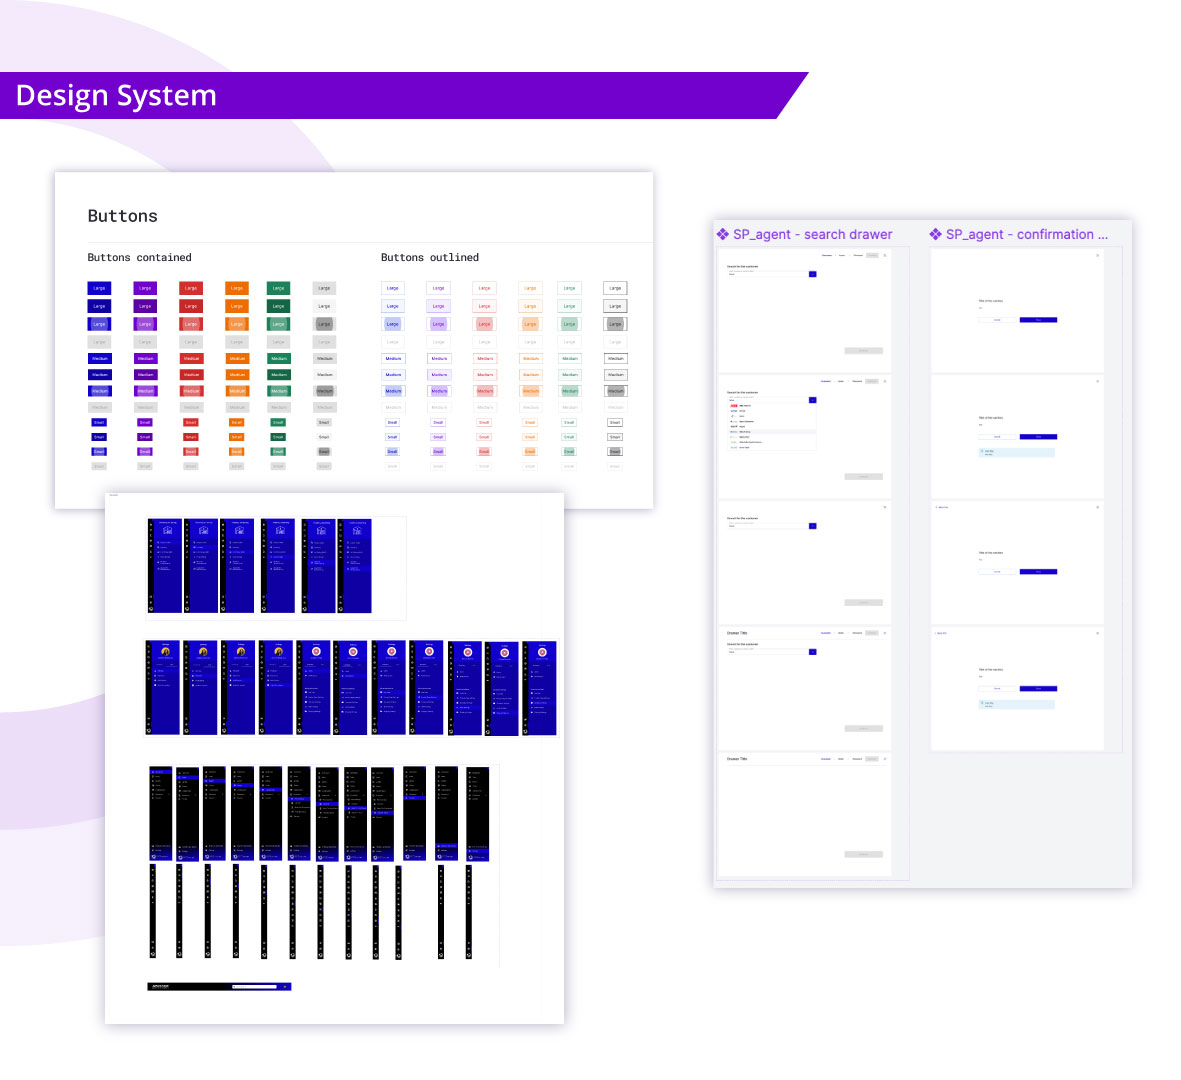Click the ripple-state purple outlined Large button
This screenshot has height=1080, width=1181.
438,324
